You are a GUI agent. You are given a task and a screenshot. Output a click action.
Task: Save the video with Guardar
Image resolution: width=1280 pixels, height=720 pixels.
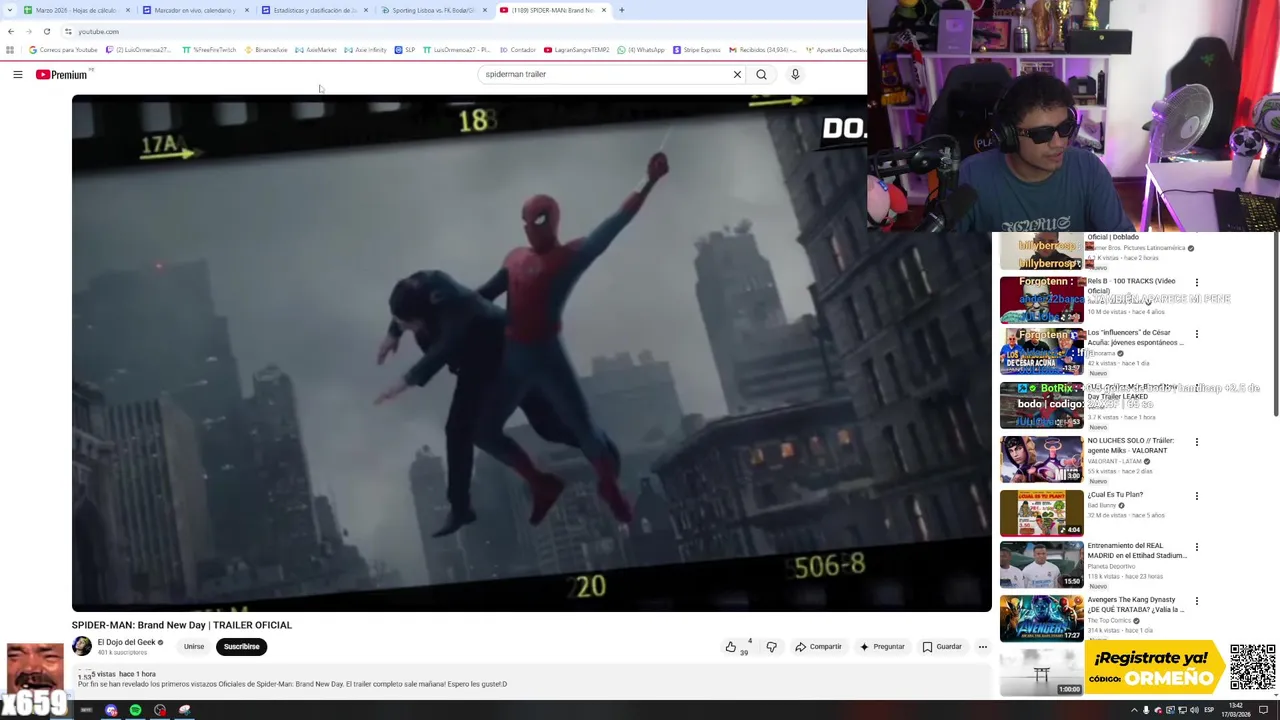[942, 647]
